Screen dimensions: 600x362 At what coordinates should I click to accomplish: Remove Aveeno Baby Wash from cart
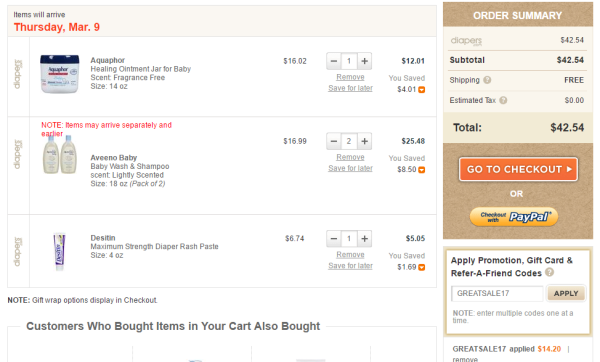click(350, 157)
